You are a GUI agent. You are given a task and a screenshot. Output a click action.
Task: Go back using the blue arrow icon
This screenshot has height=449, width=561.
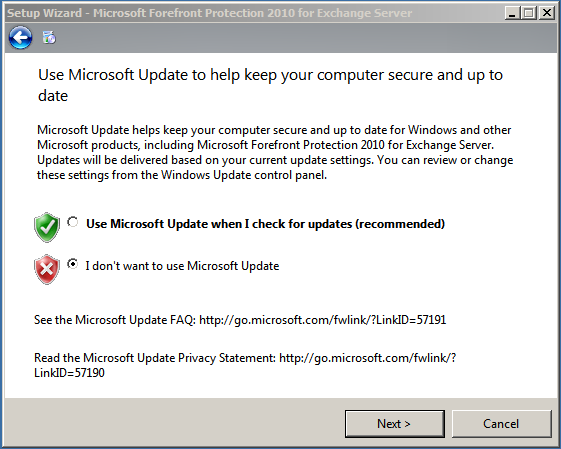20,37
